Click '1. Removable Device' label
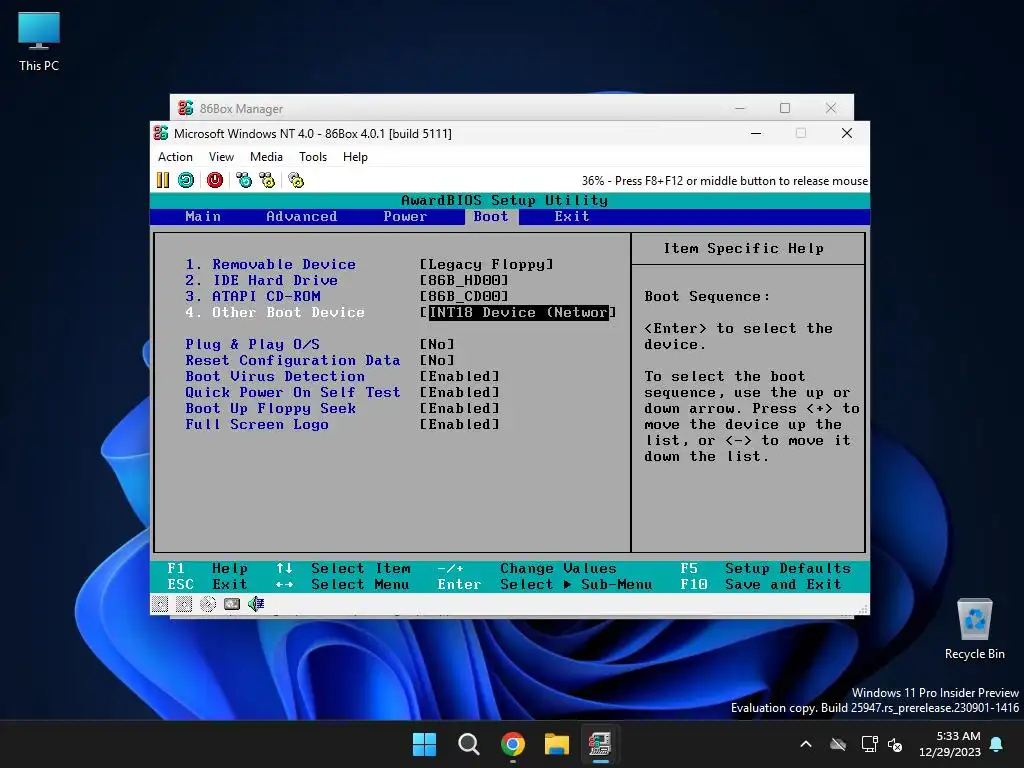This screenshot has width=1024, height=768. coord(270,264)
